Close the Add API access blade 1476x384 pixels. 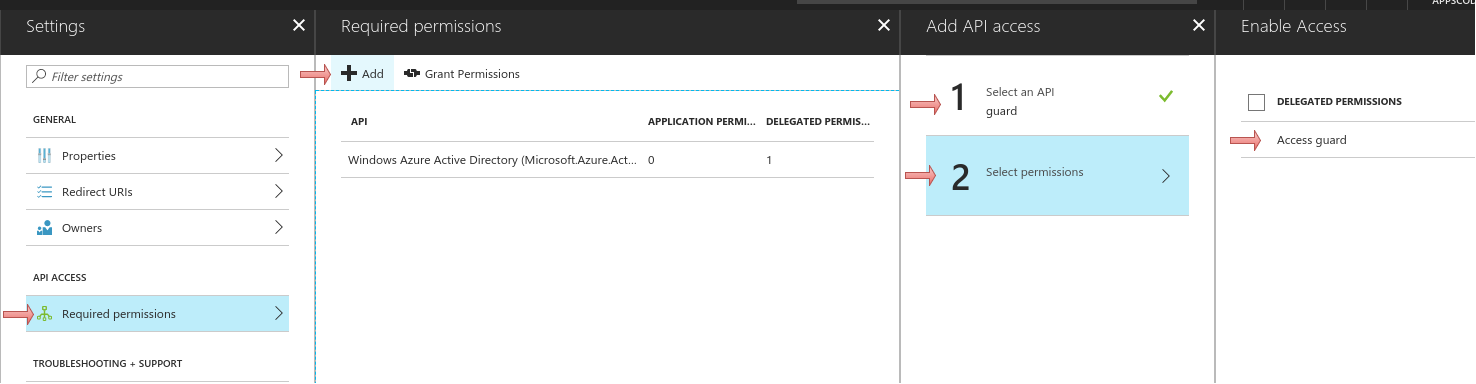[x=1199, y=26]
